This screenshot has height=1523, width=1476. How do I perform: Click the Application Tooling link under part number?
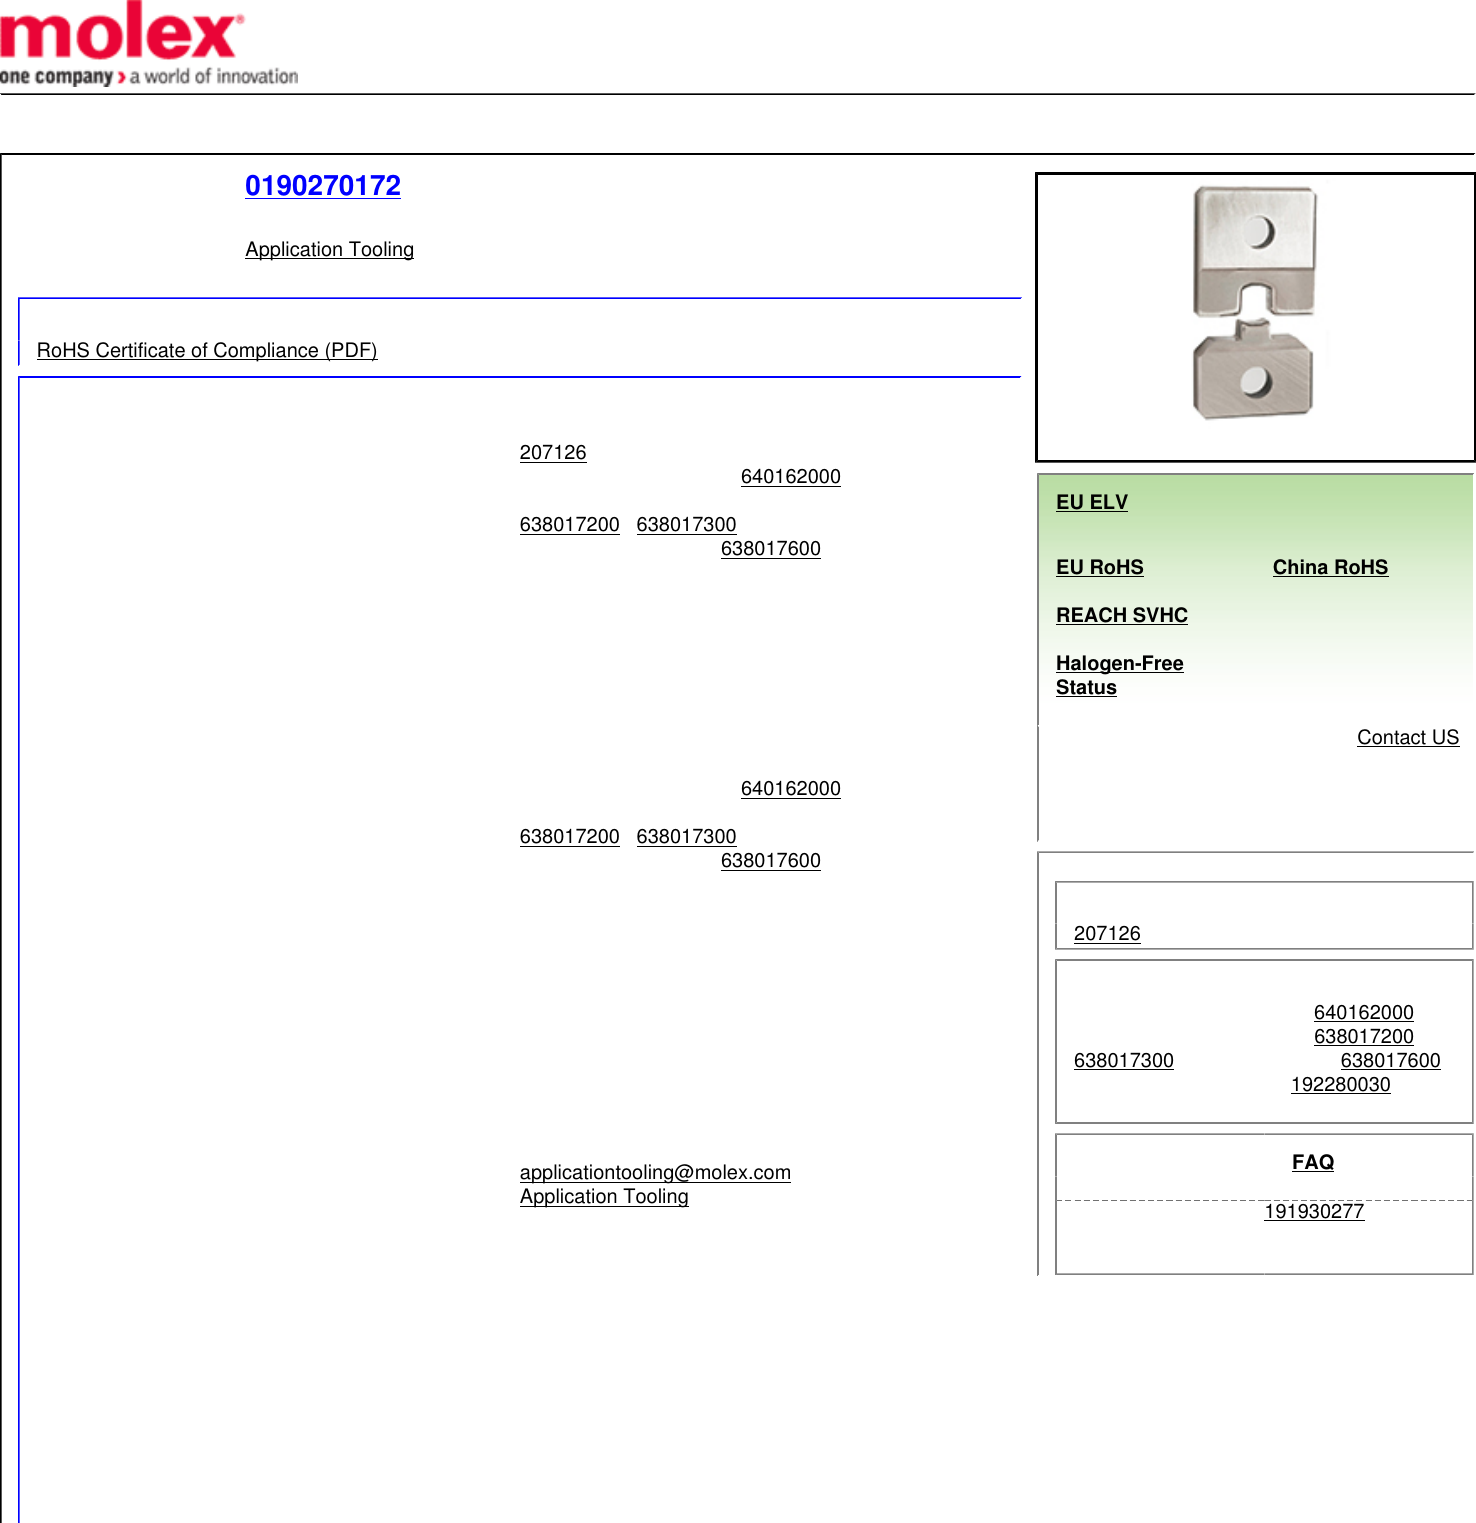click(x=329, y=249)
